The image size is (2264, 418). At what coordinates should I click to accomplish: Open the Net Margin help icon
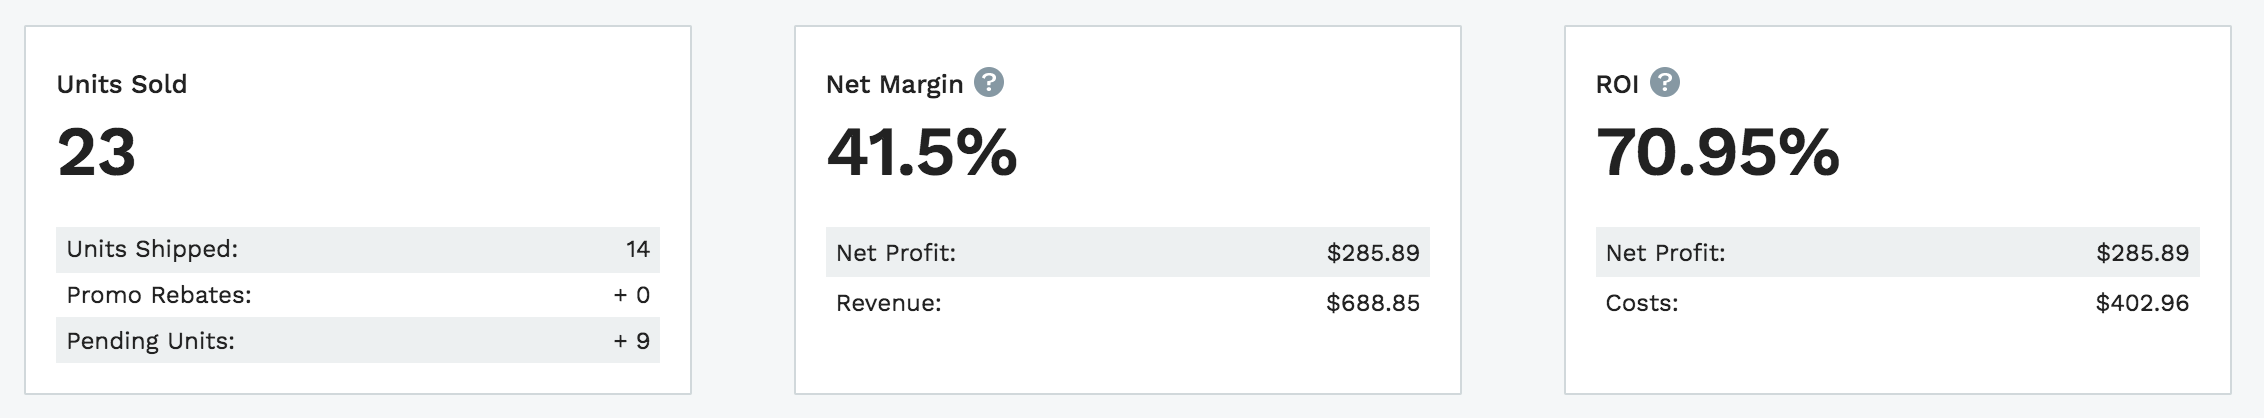[x=989, y=82]
